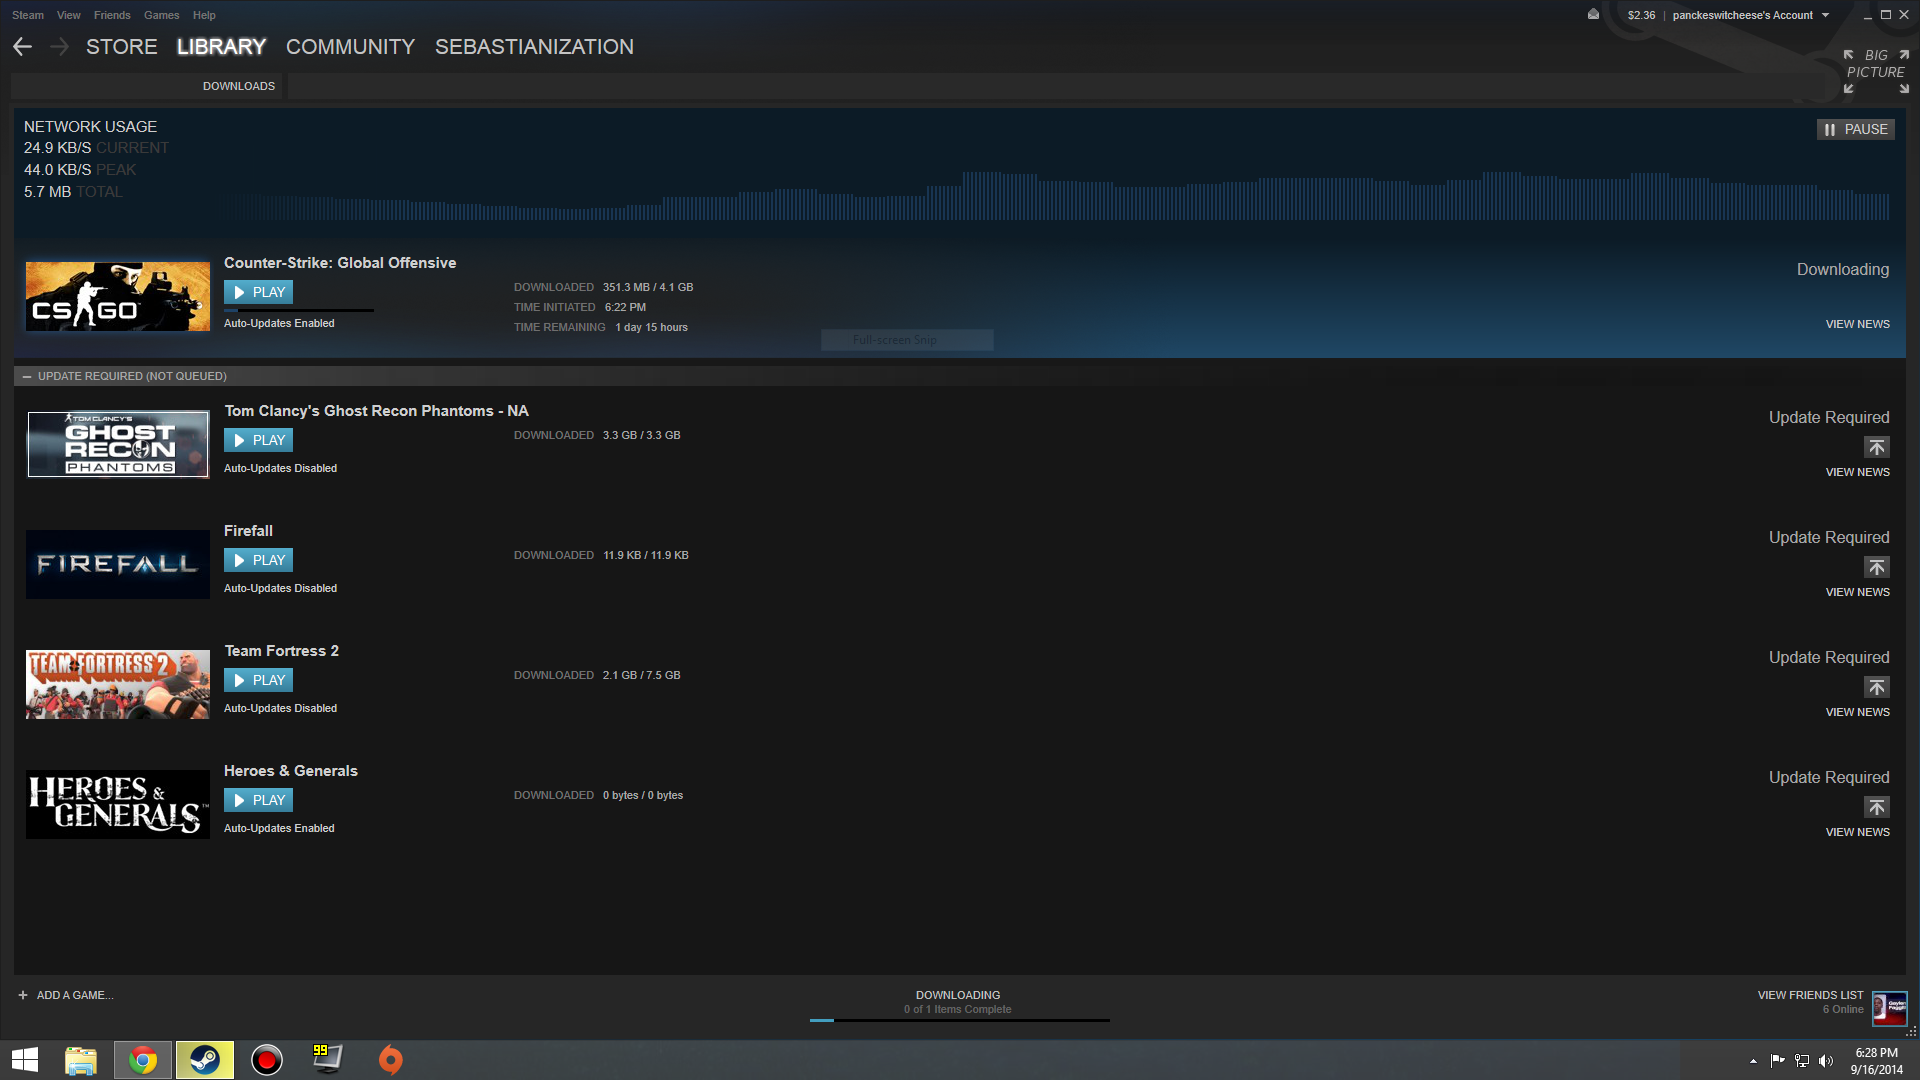Go back with the left arrow

(x=23, y=47)
